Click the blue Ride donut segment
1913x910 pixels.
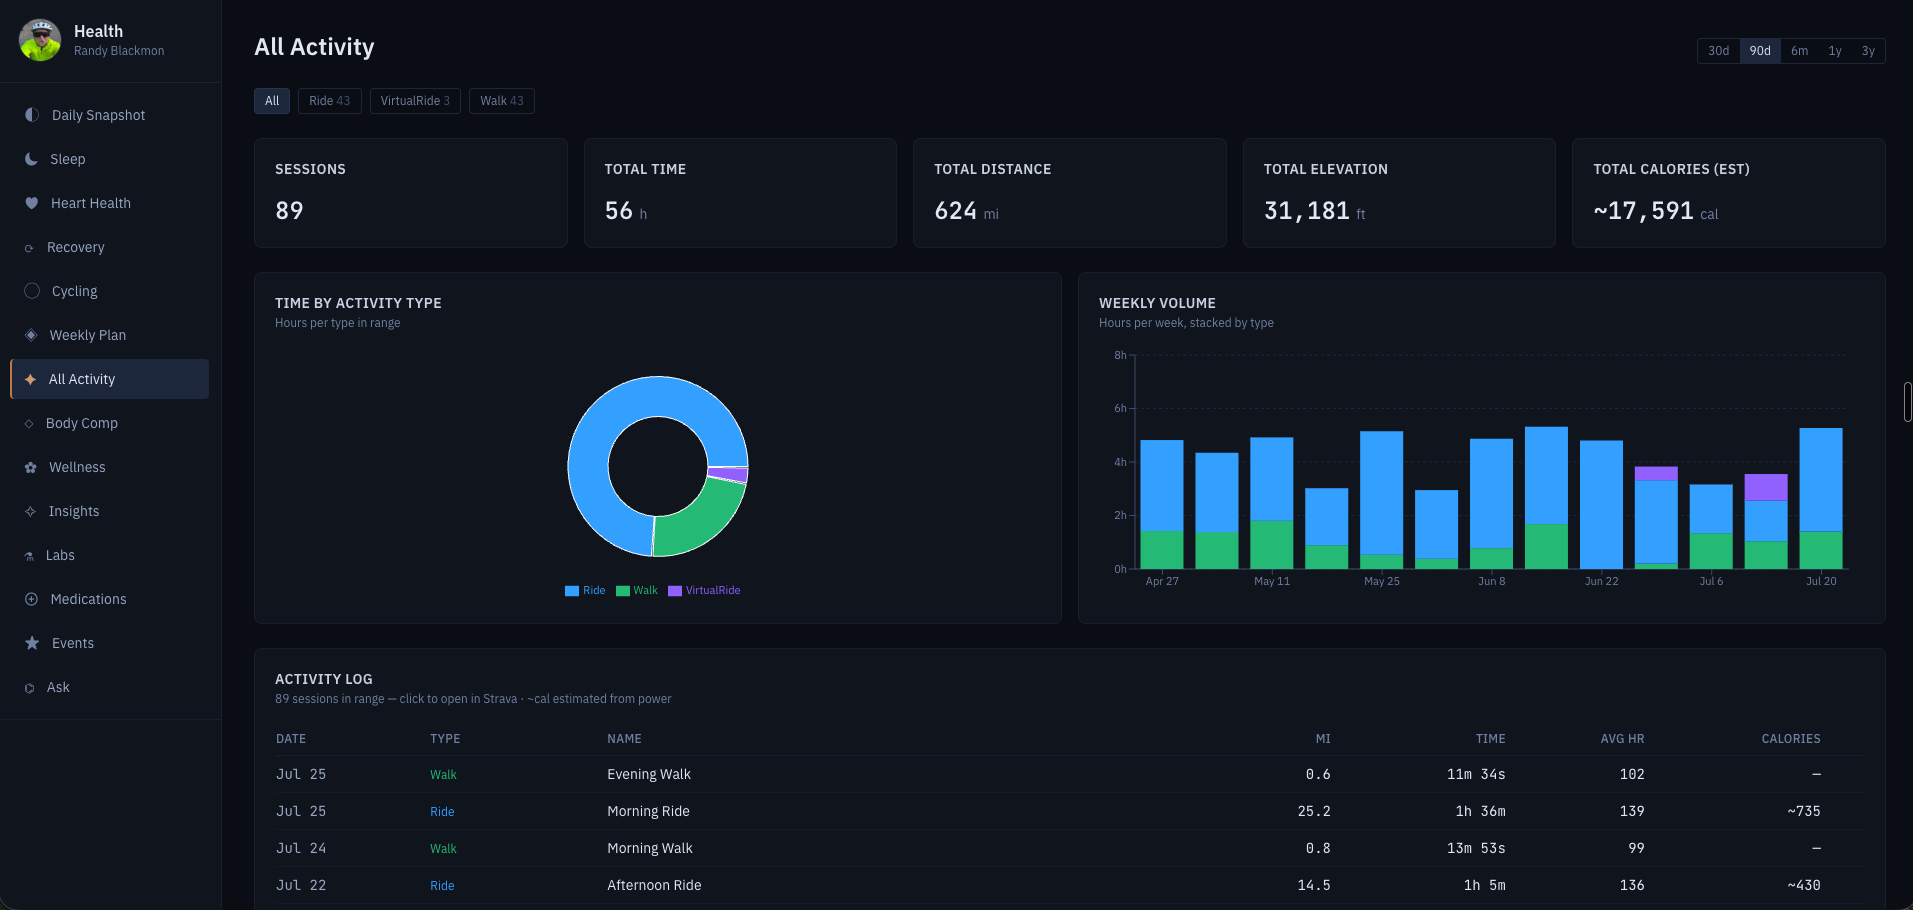point(610,415)
